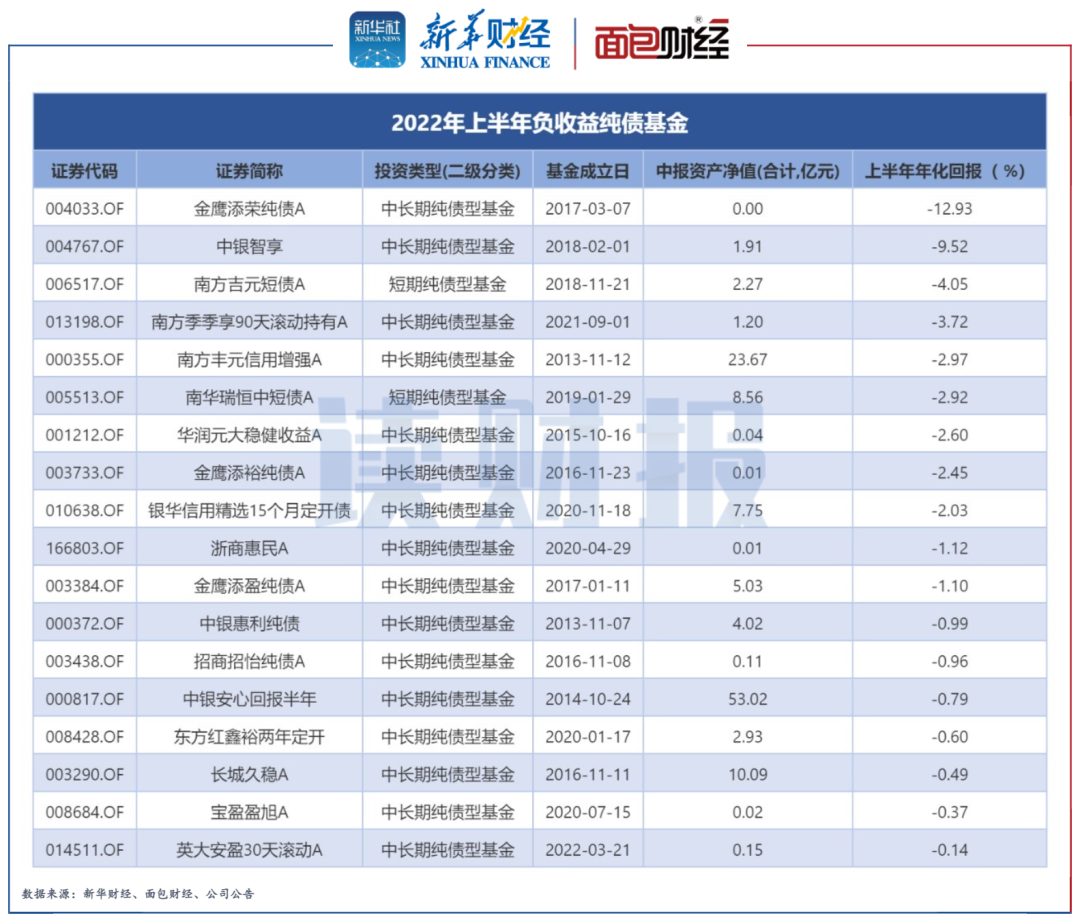Select 短期纯债型基金 in 006517.OF row

coord(448,284)
